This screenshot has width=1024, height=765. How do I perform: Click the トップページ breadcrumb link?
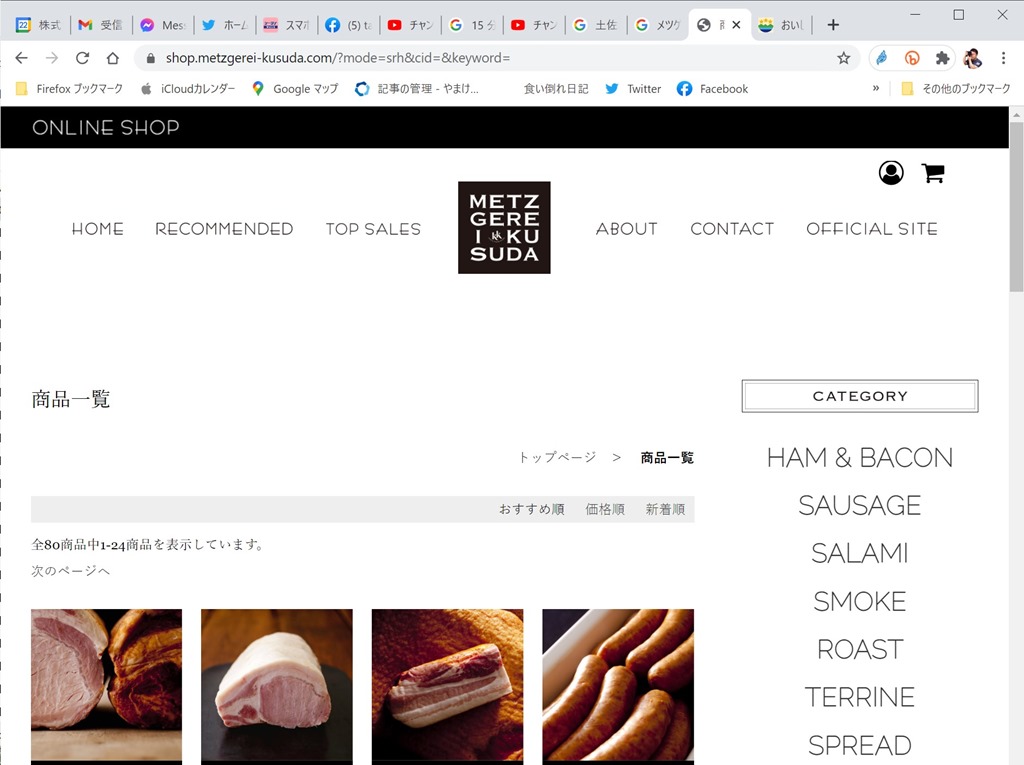558,457
